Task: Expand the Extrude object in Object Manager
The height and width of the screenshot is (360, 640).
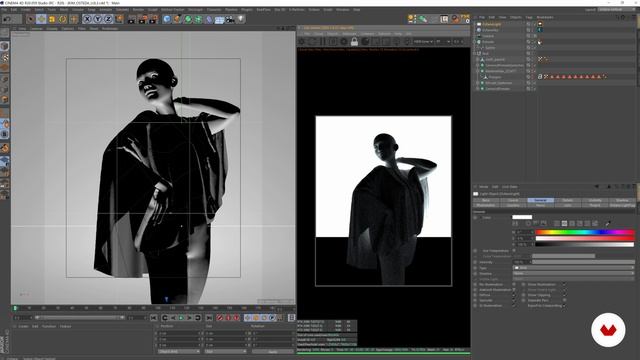Action: click(474, 42)
